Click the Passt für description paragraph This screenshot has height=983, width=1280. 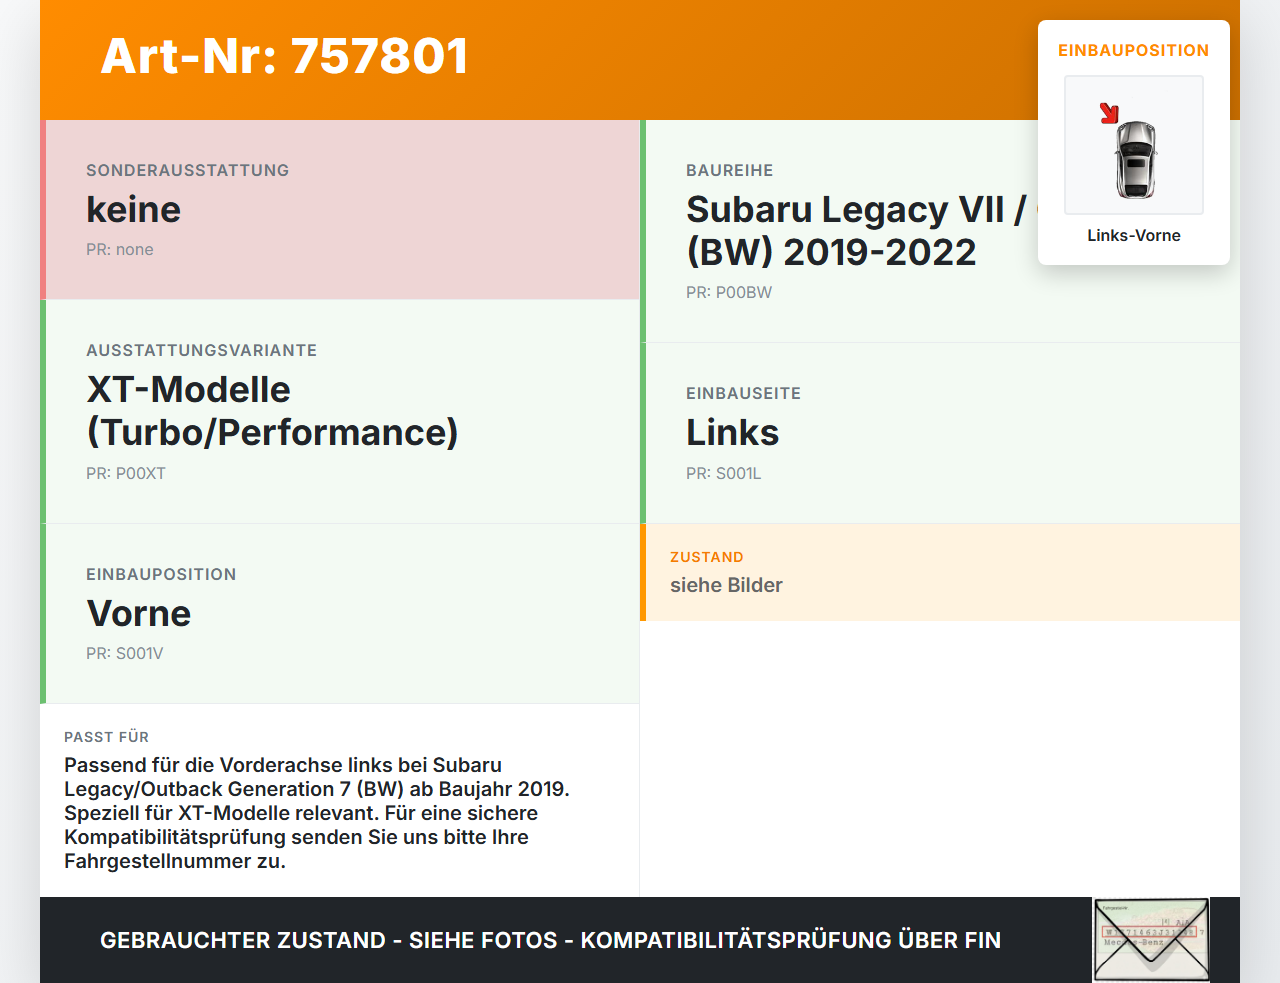[x=317, y=813]
